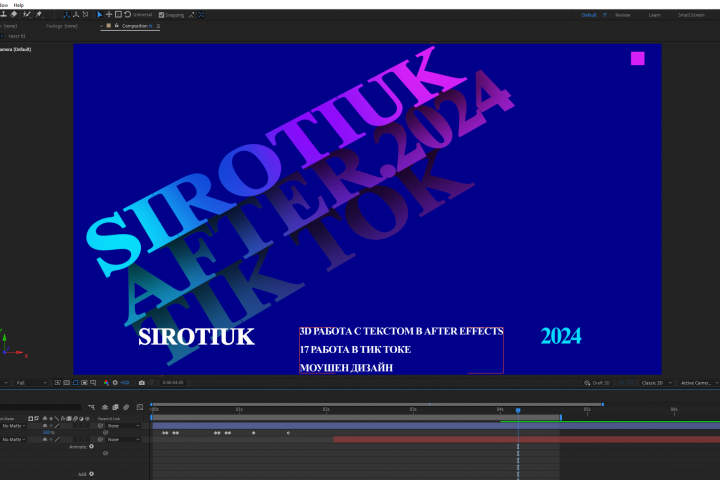
Task: Activate the View Axis mode icon
Action: [85, 15]
